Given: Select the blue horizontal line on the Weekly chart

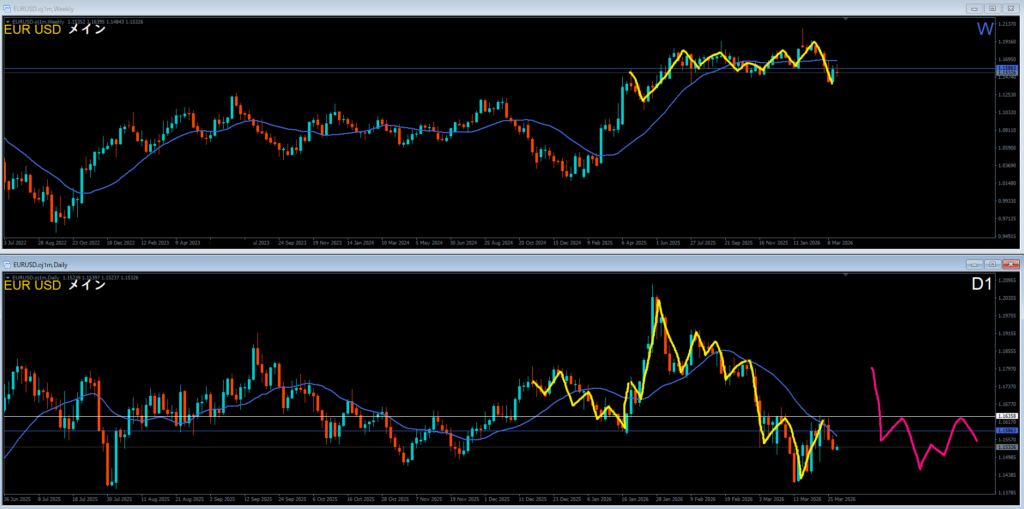Looking at the screenshot, I should 498,69.
